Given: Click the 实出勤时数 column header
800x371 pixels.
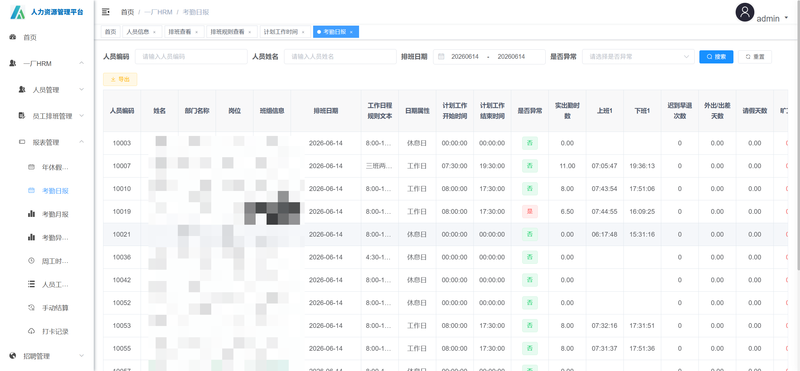Looking at the screenshot, I should tap(567, 111).
